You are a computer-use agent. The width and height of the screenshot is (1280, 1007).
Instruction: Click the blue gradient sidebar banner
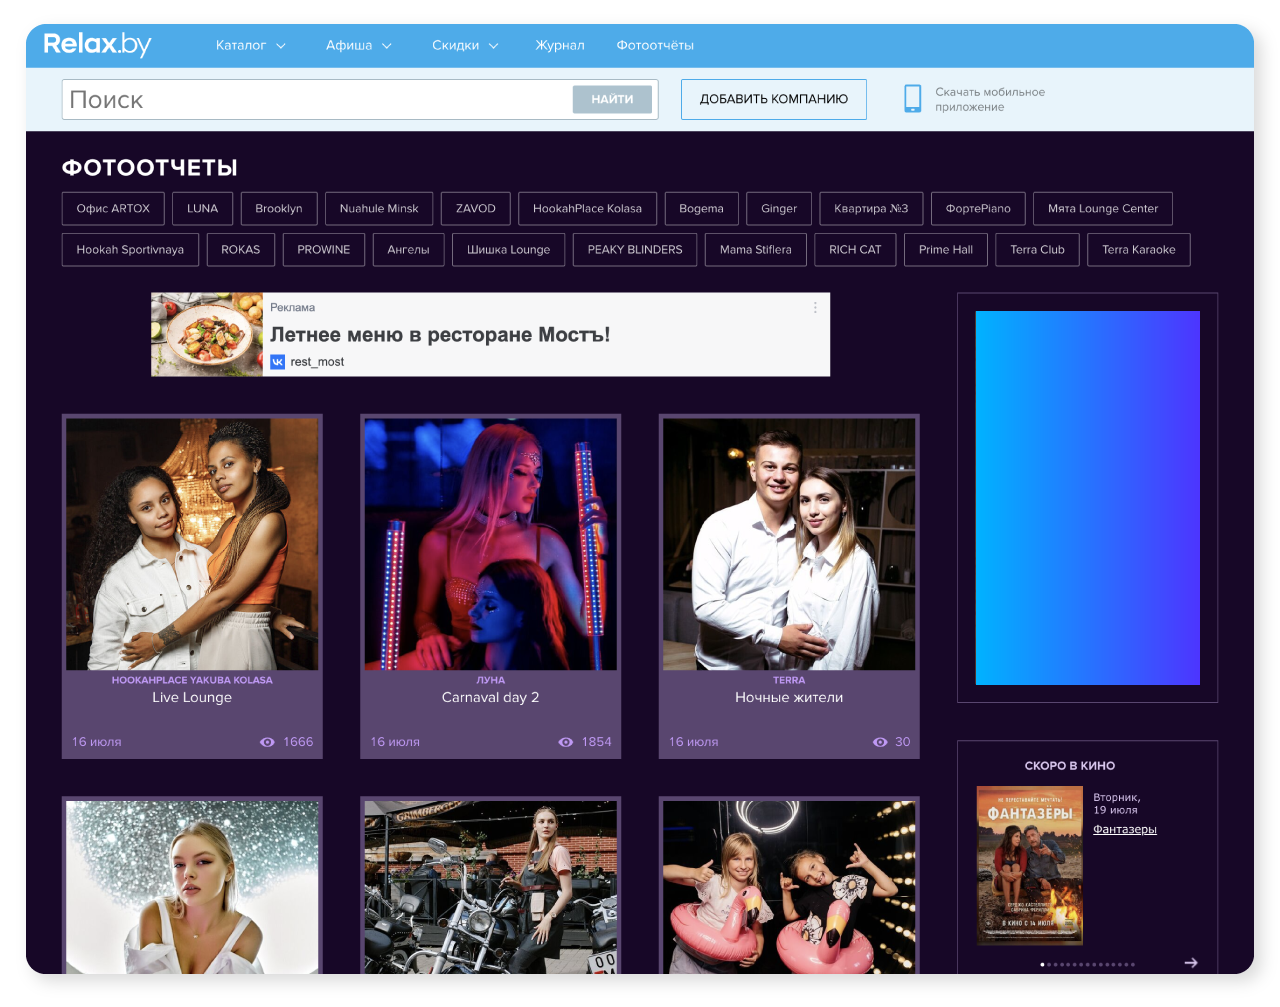click(1087, 498)
